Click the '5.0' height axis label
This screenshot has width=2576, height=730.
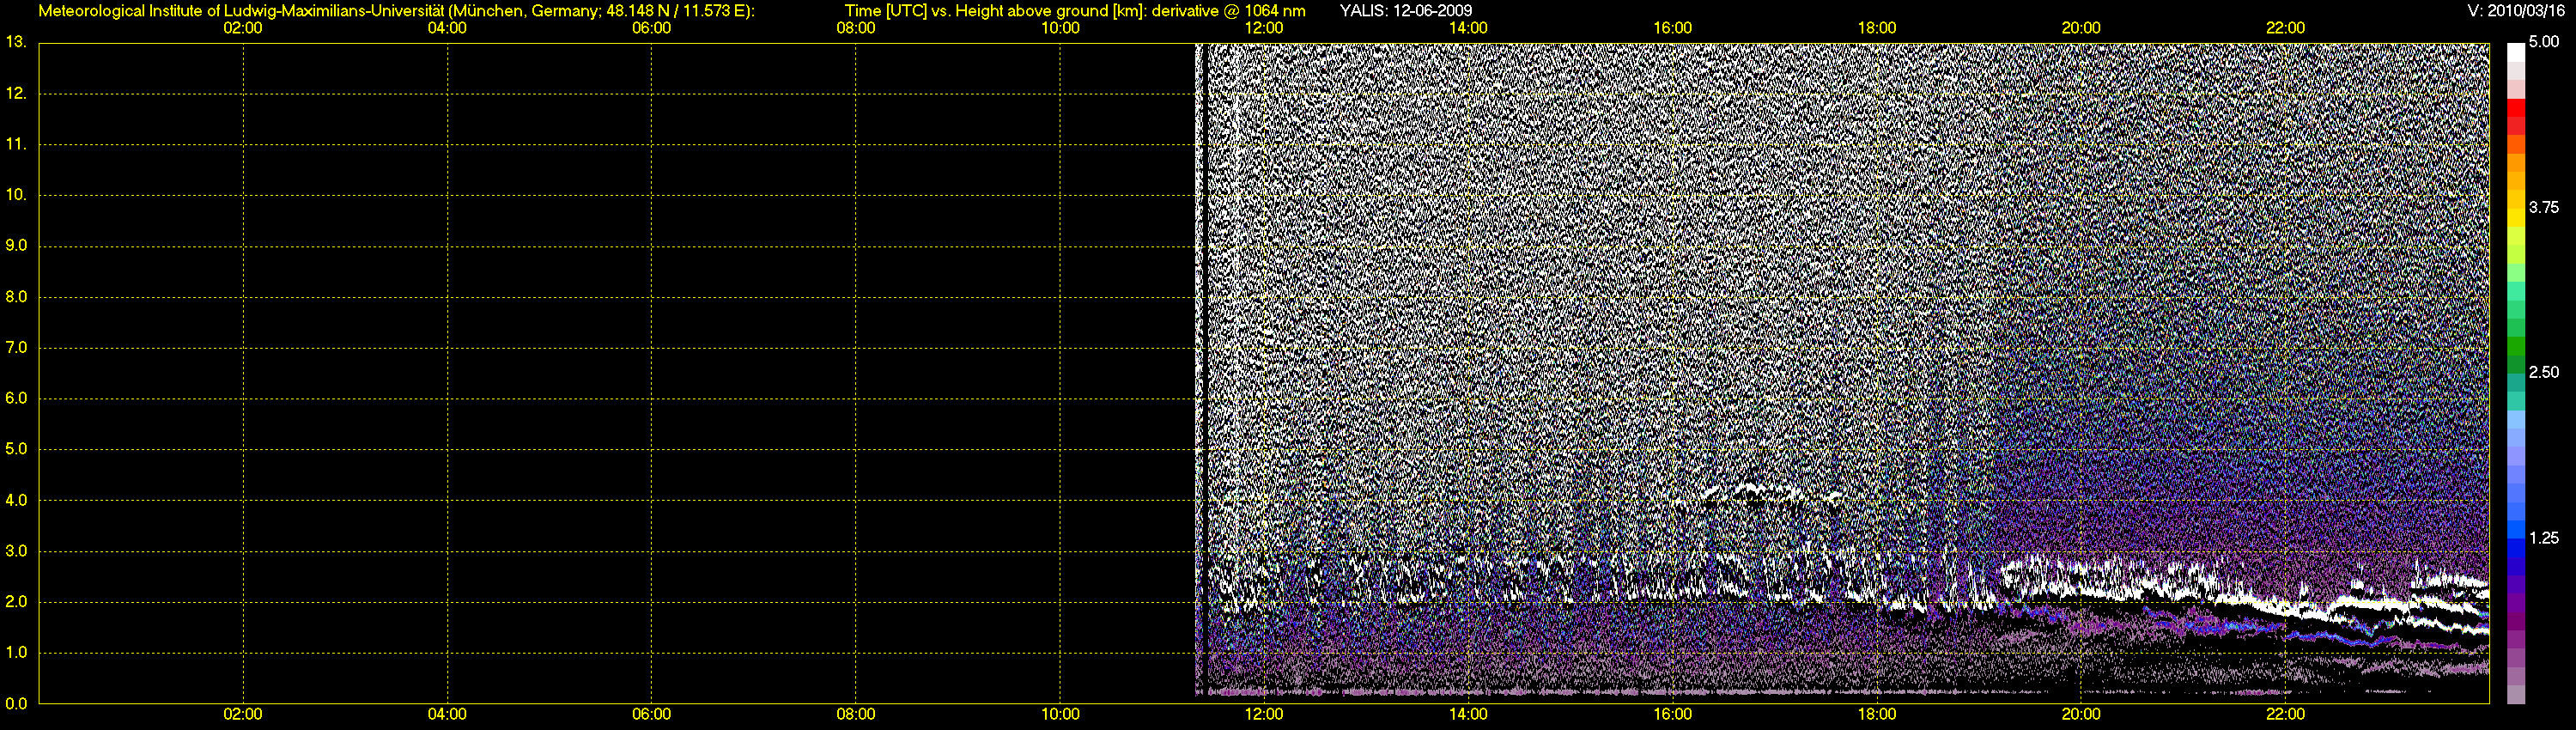point(16,449)
